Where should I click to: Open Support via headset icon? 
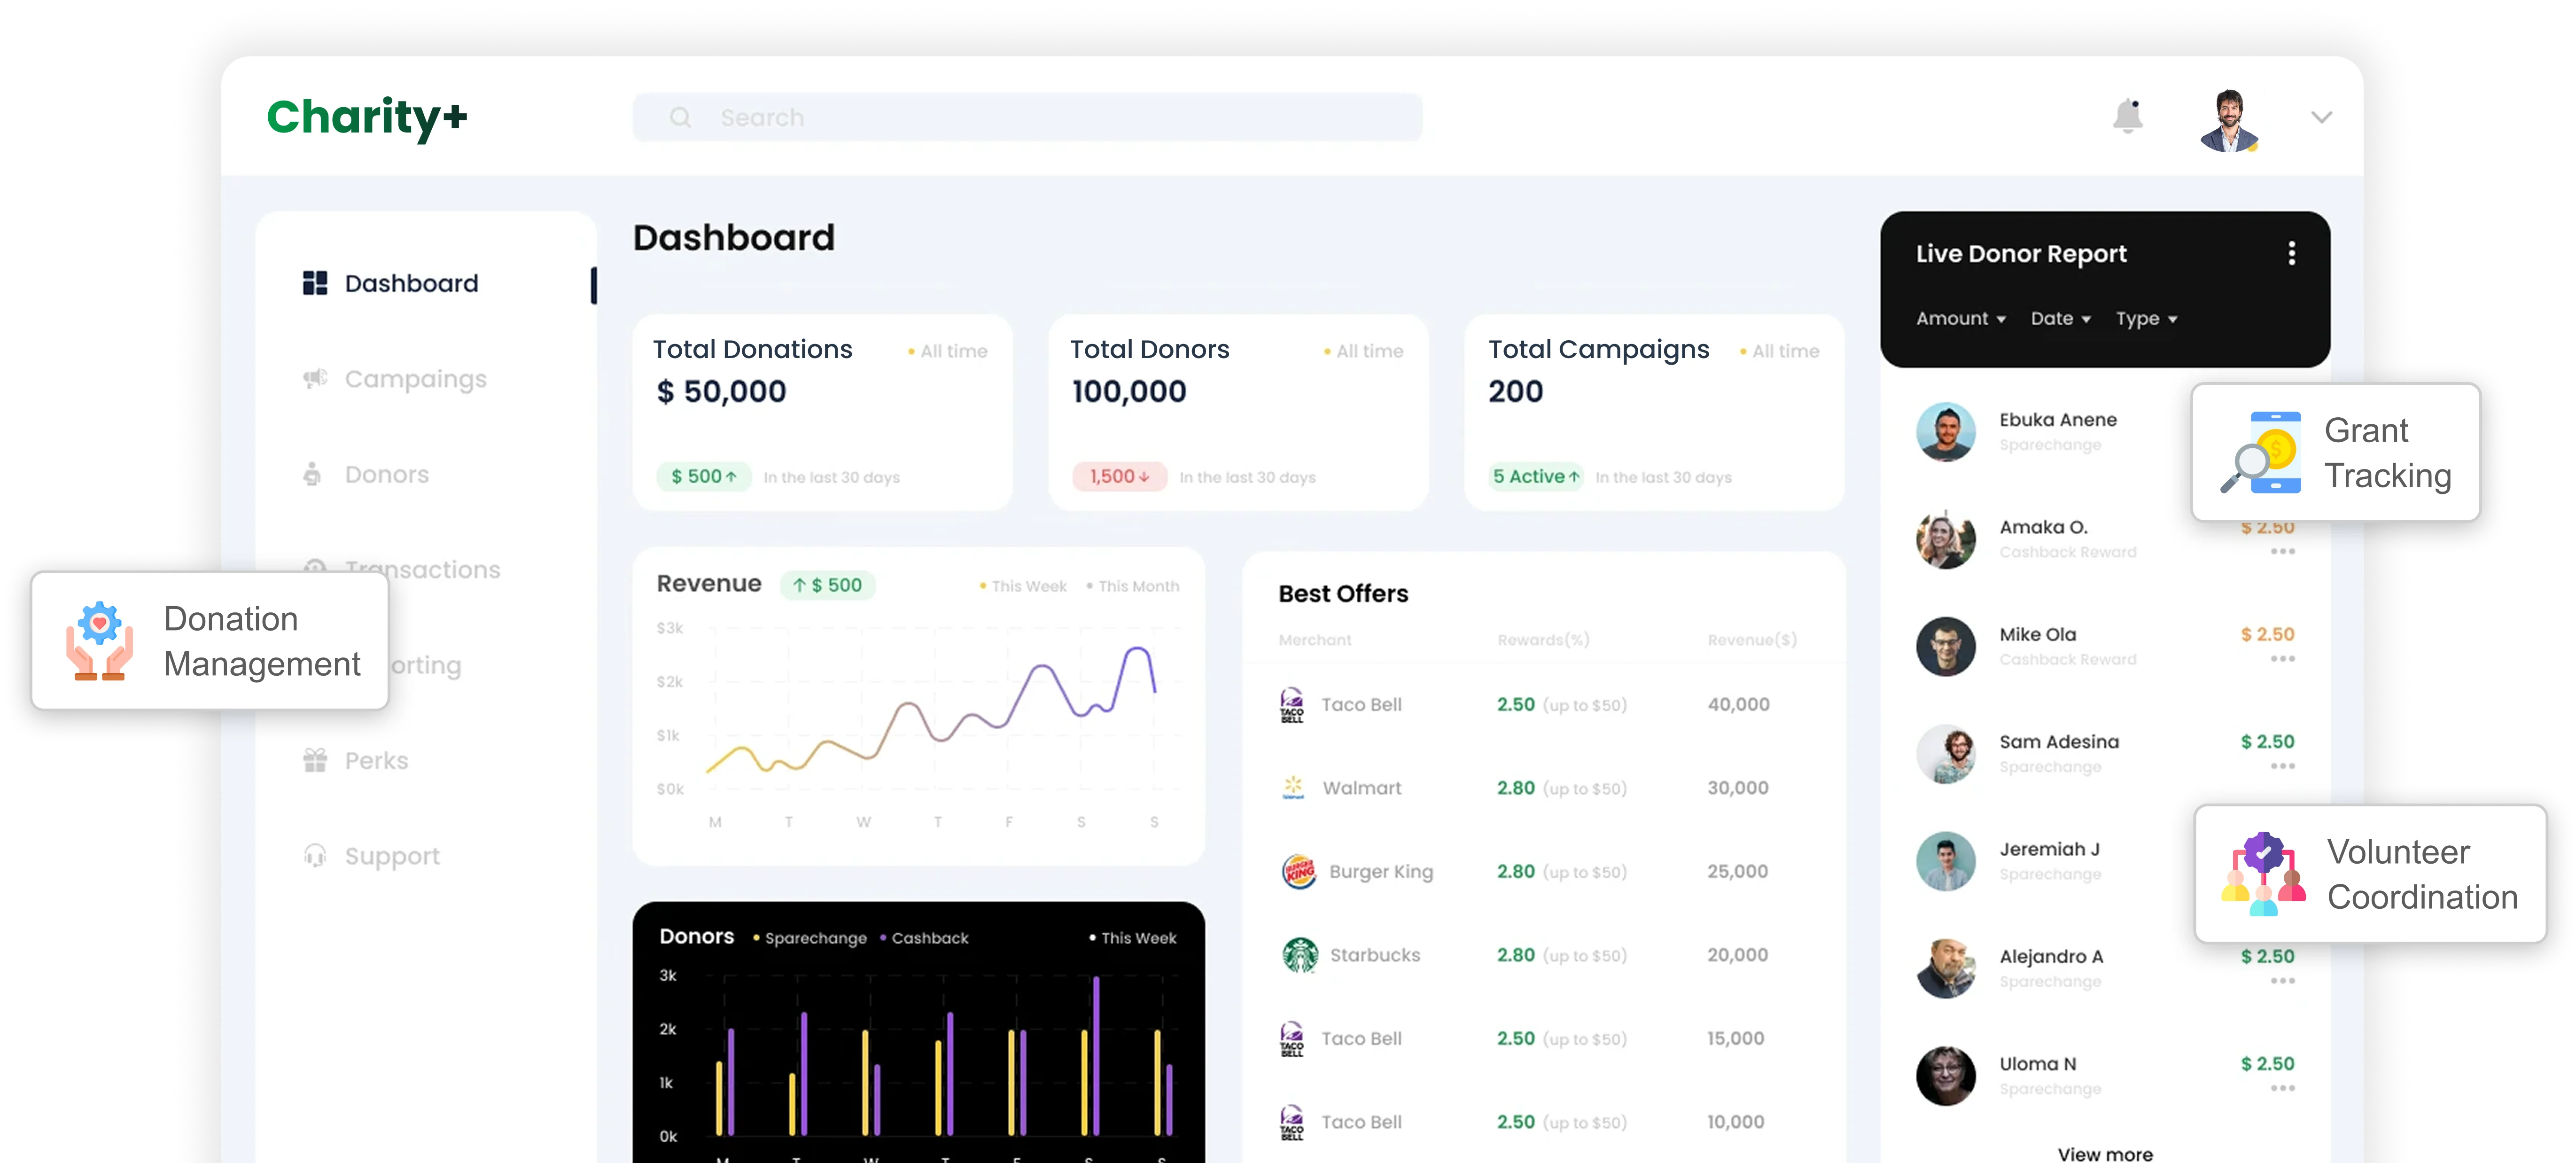315,856
